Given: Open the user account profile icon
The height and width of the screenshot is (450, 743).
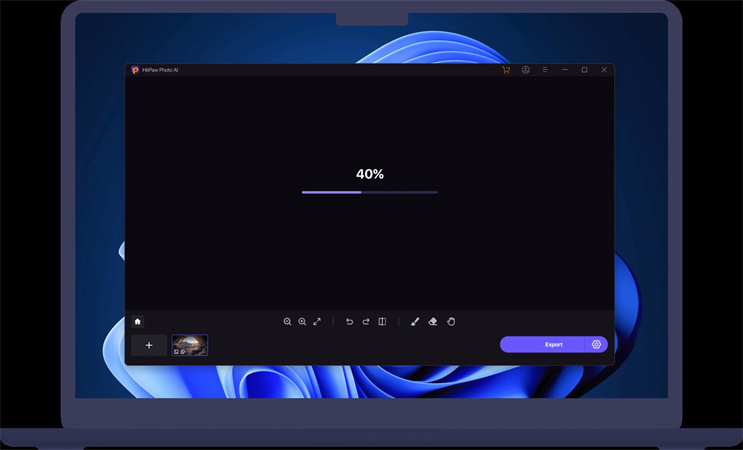Looking at the screenshot, I should click(x=526, y=70).
